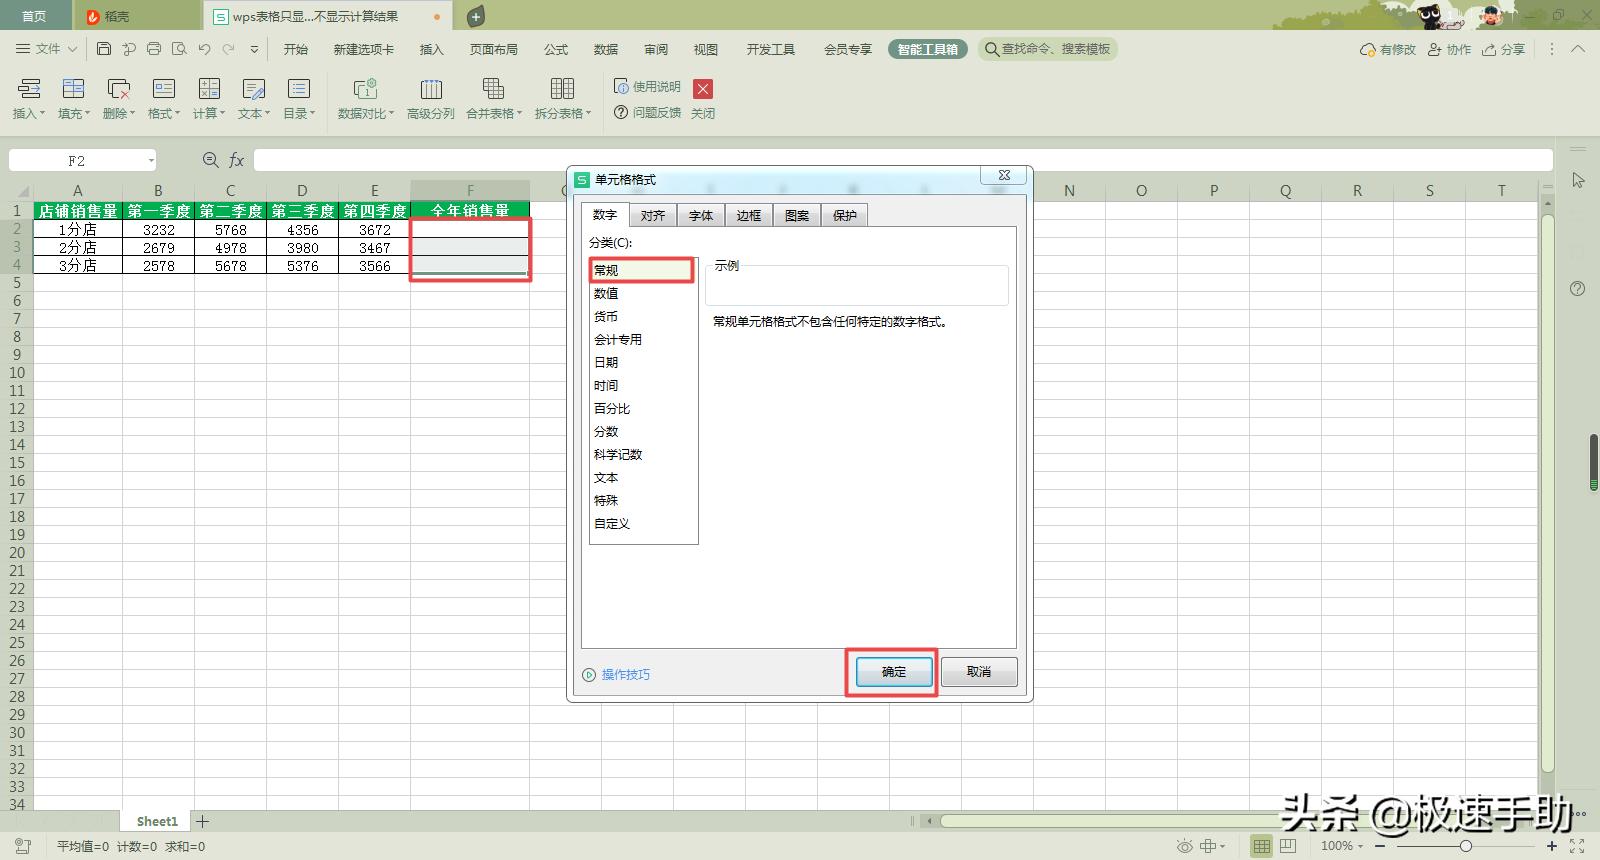The image size is (1600, 860).
Task: Switch to the 字体 tab in dialog
Action: [701, 215]
